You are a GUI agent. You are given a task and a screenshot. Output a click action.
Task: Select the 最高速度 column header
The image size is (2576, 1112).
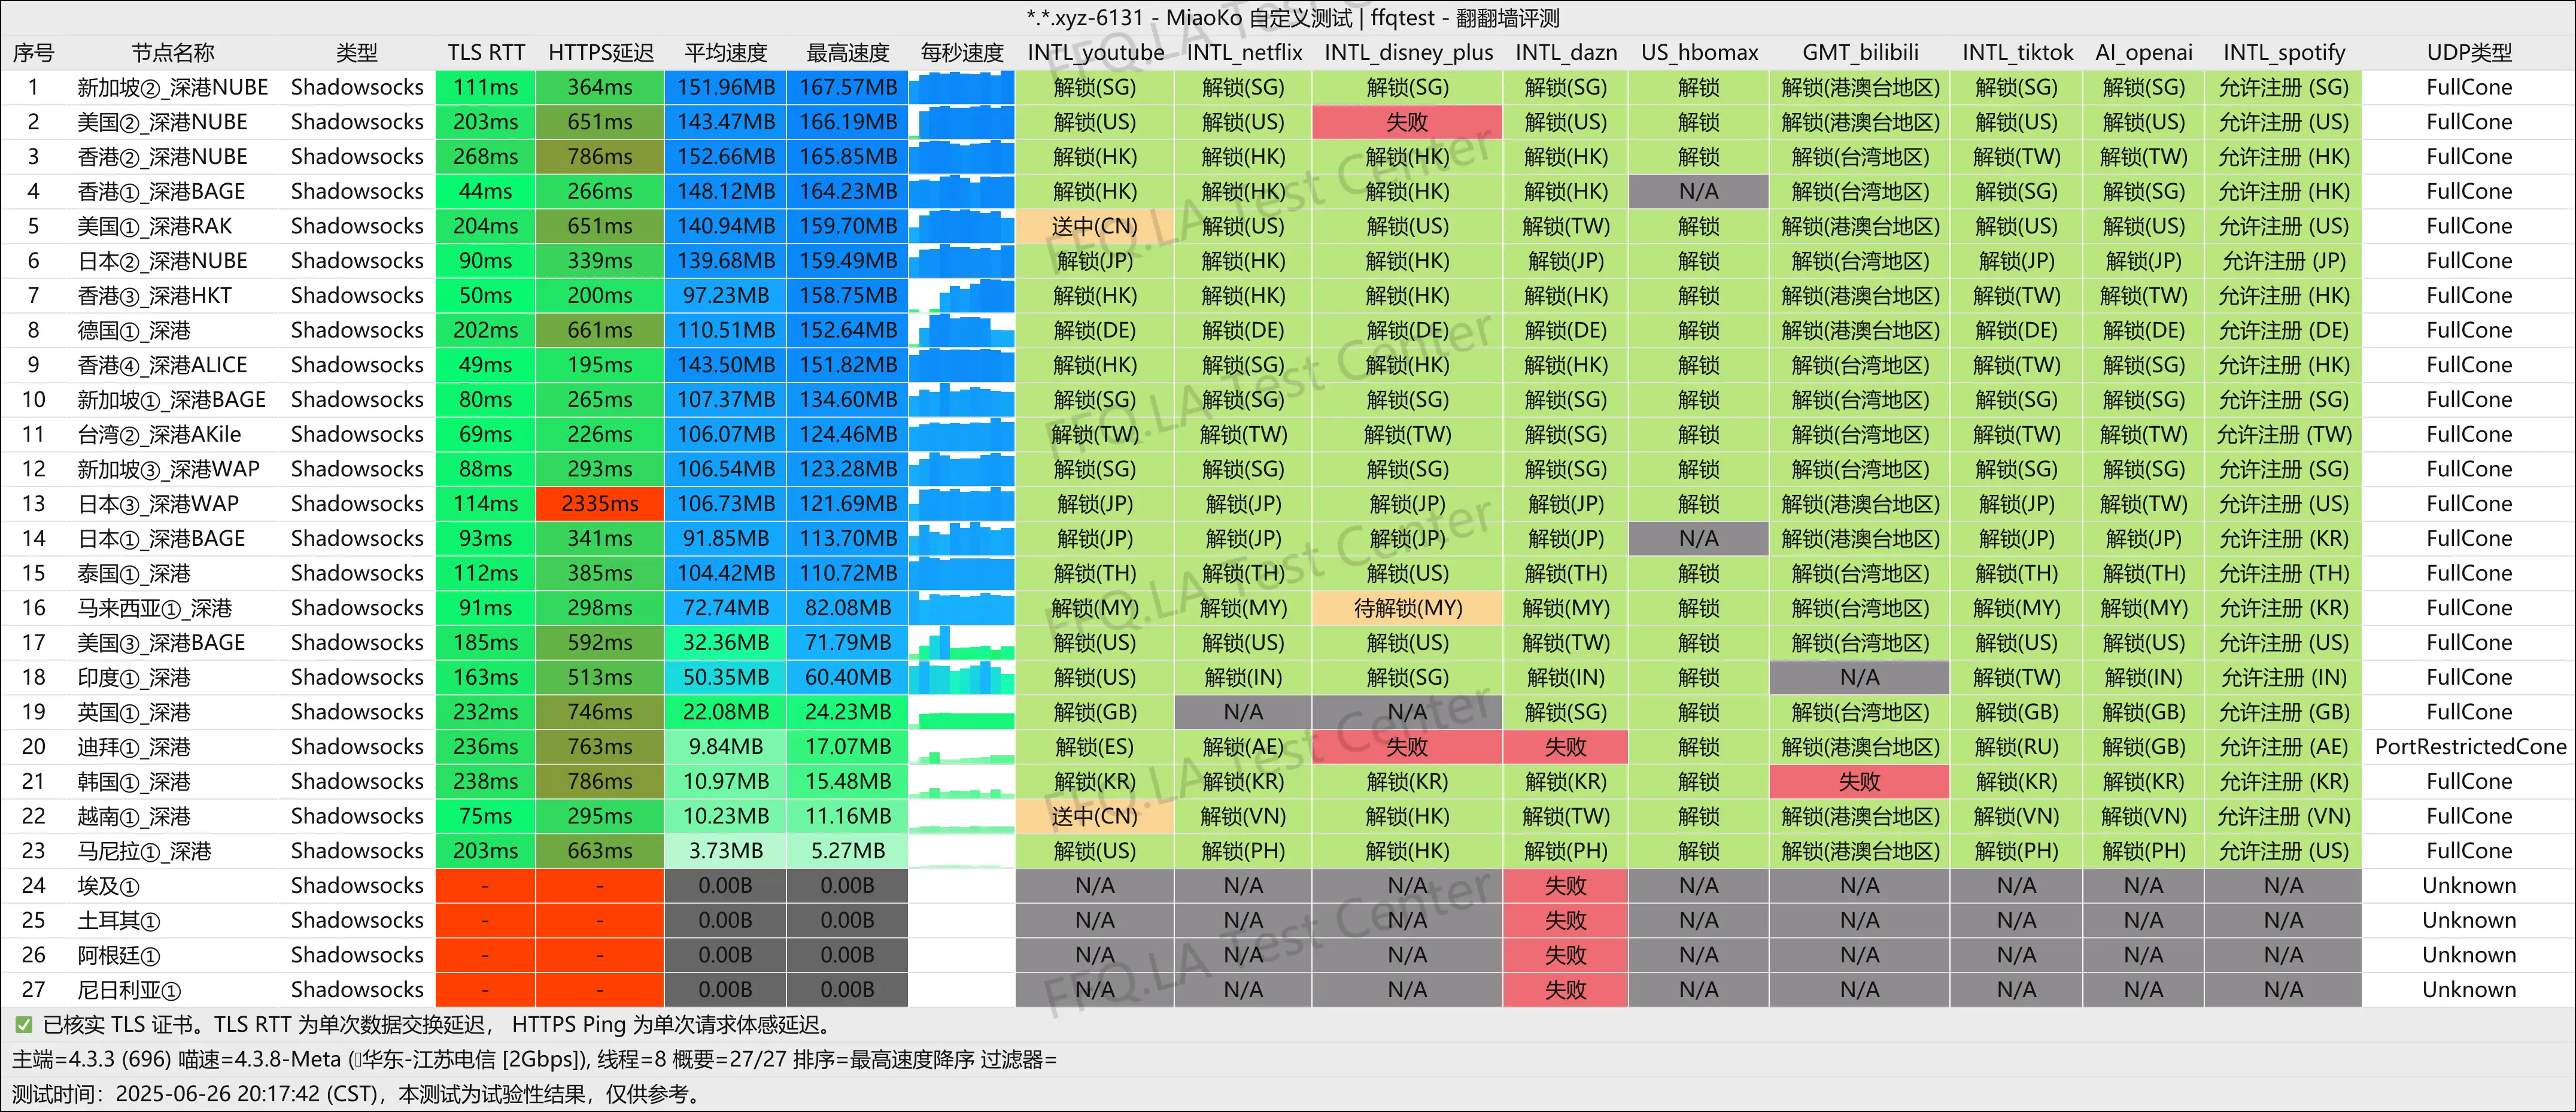[848, 53]
